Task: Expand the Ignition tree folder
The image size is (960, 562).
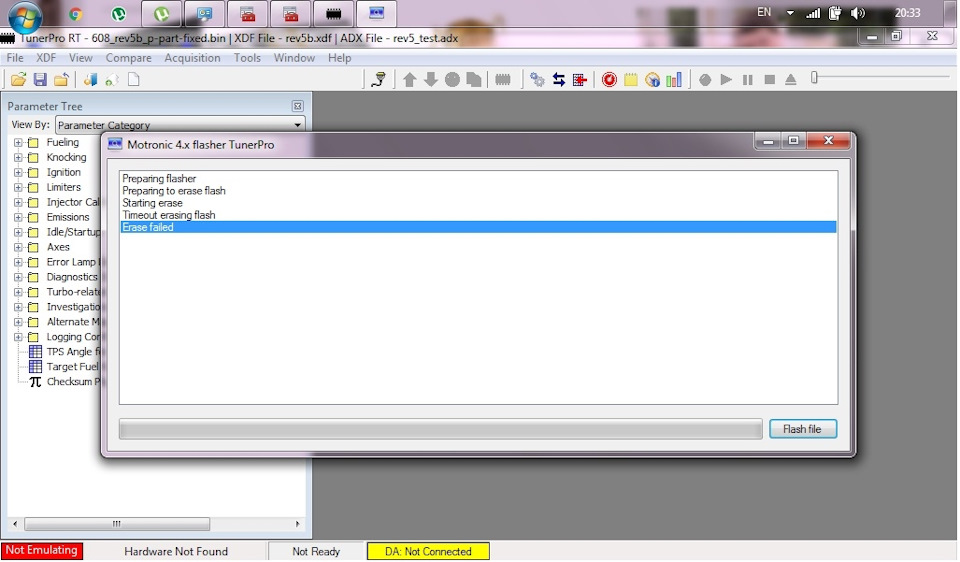Action: coord(18,172)
